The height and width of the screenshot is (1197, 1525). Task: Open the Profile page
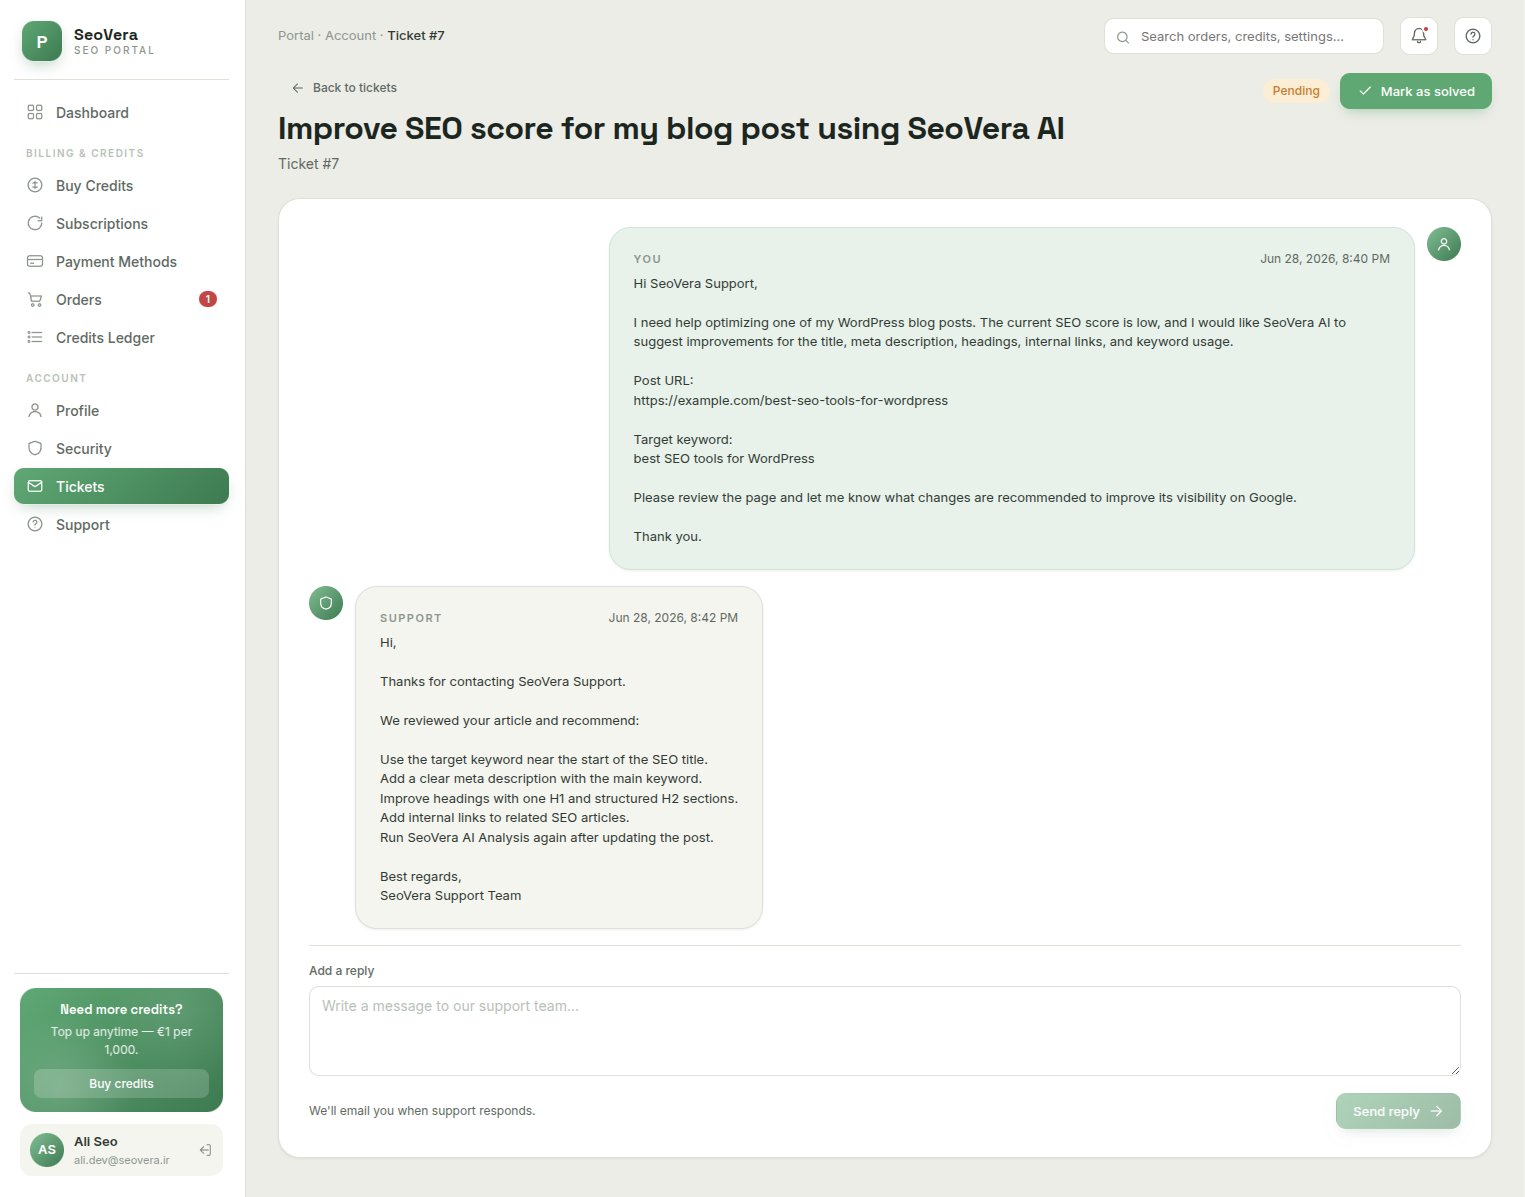[121, 411]
